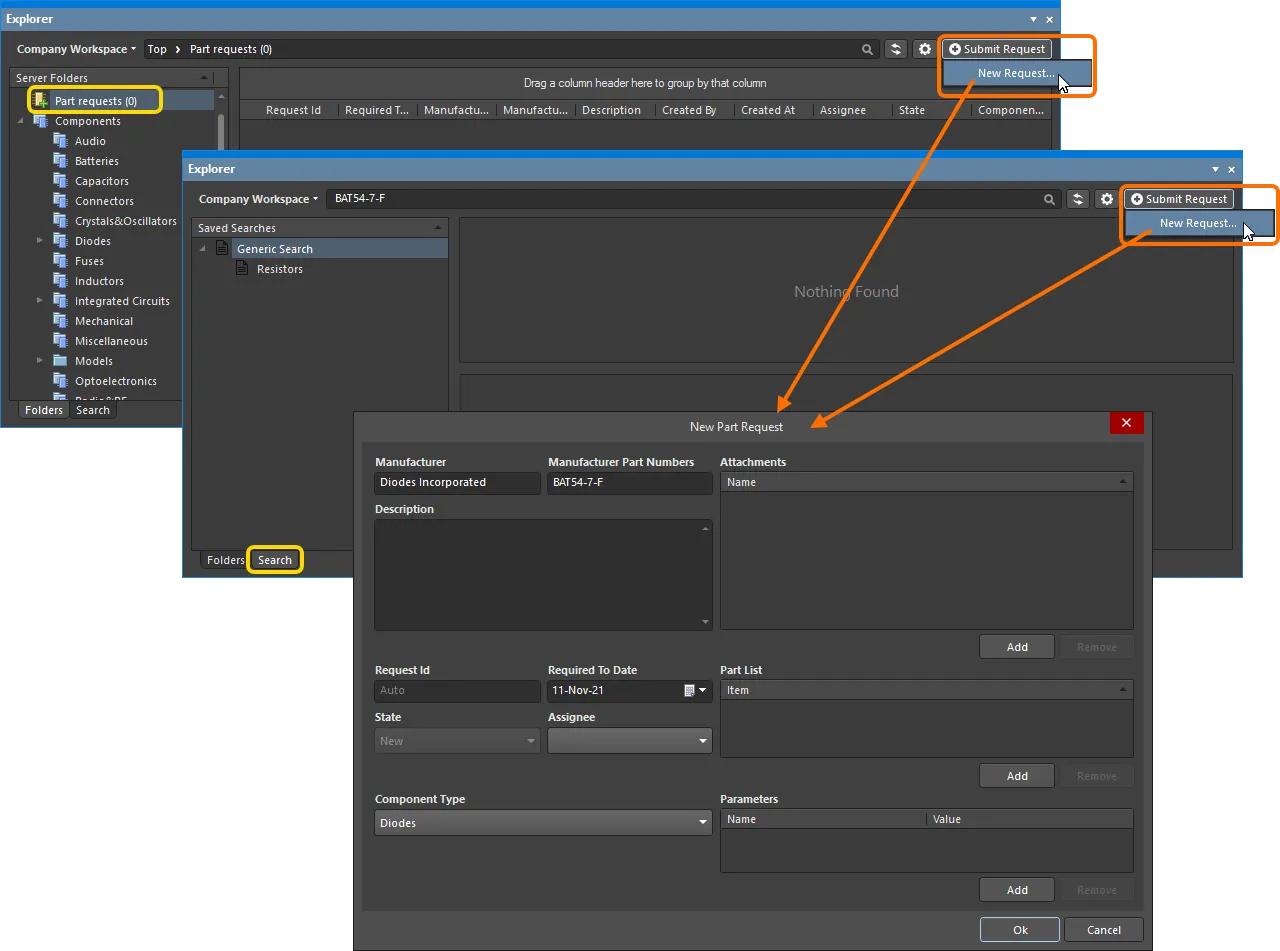Select the Batteries folder in the tree
Image resolution: width=1280 pixels, height=951 pixels.
96,161
